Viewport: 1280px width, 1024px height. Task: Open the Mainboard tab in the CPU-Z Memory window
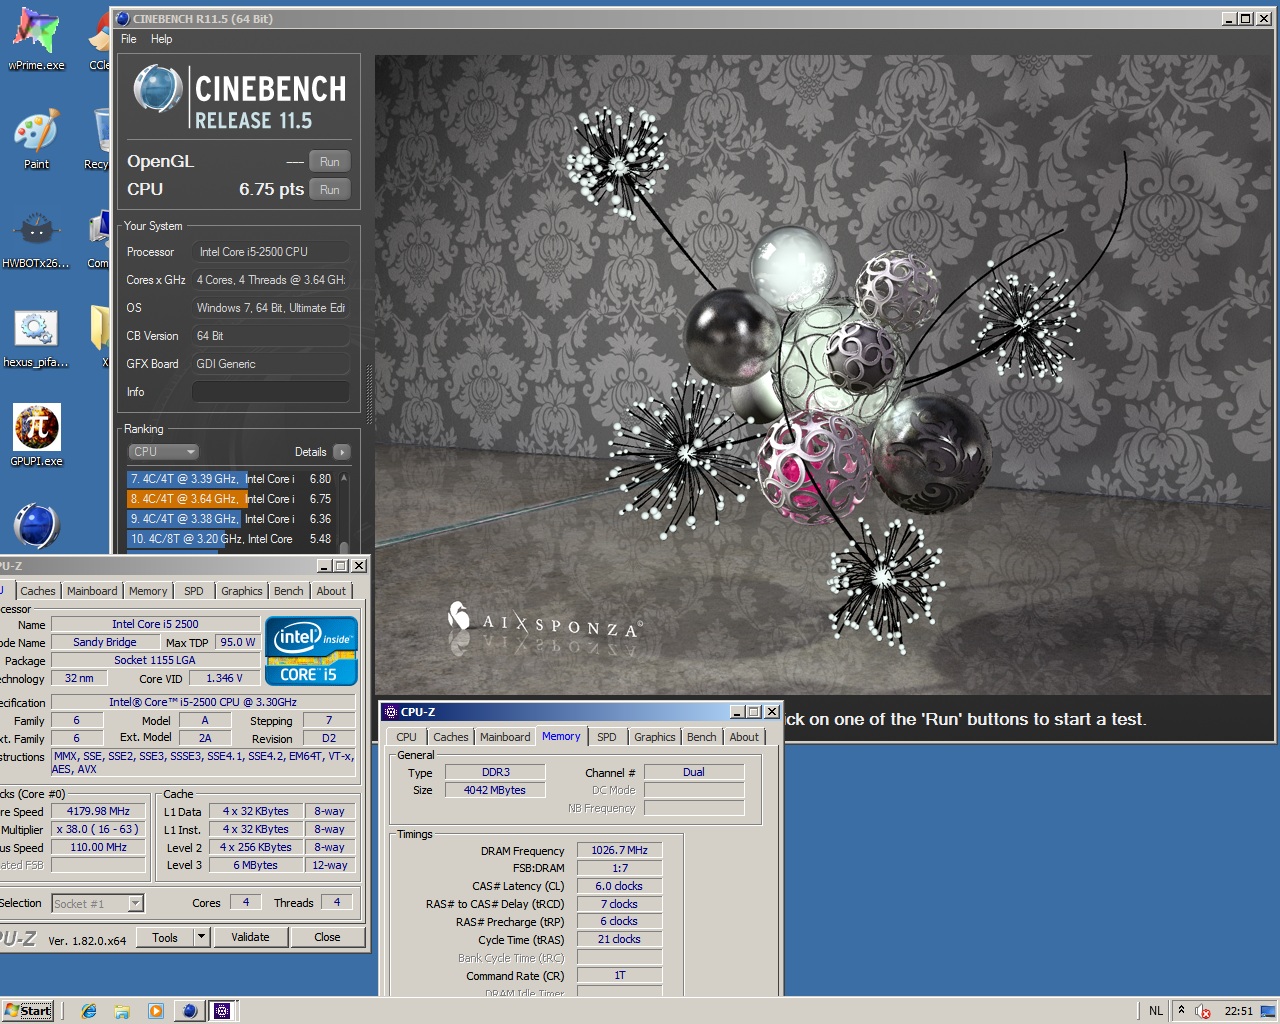tap(505, 737)
